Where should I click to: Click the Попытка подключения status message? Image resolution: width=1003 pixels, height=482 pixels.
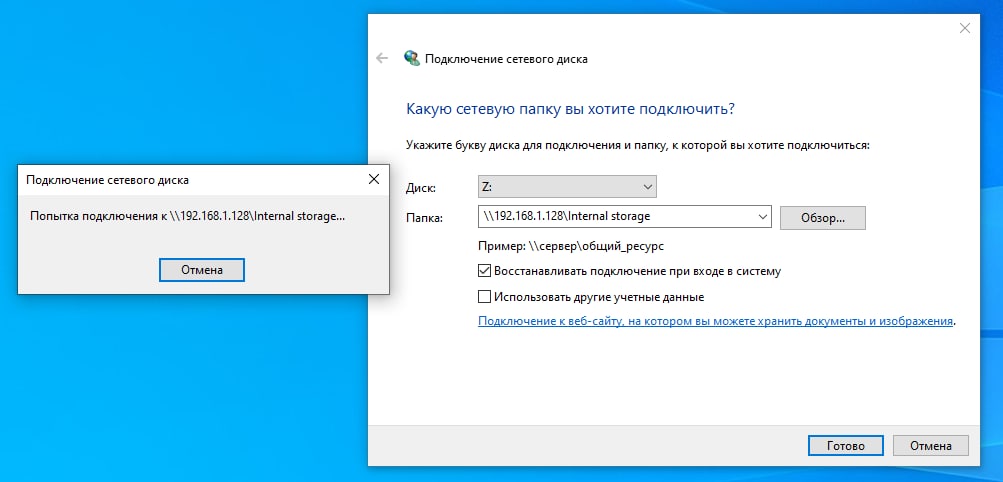(187, 216)
